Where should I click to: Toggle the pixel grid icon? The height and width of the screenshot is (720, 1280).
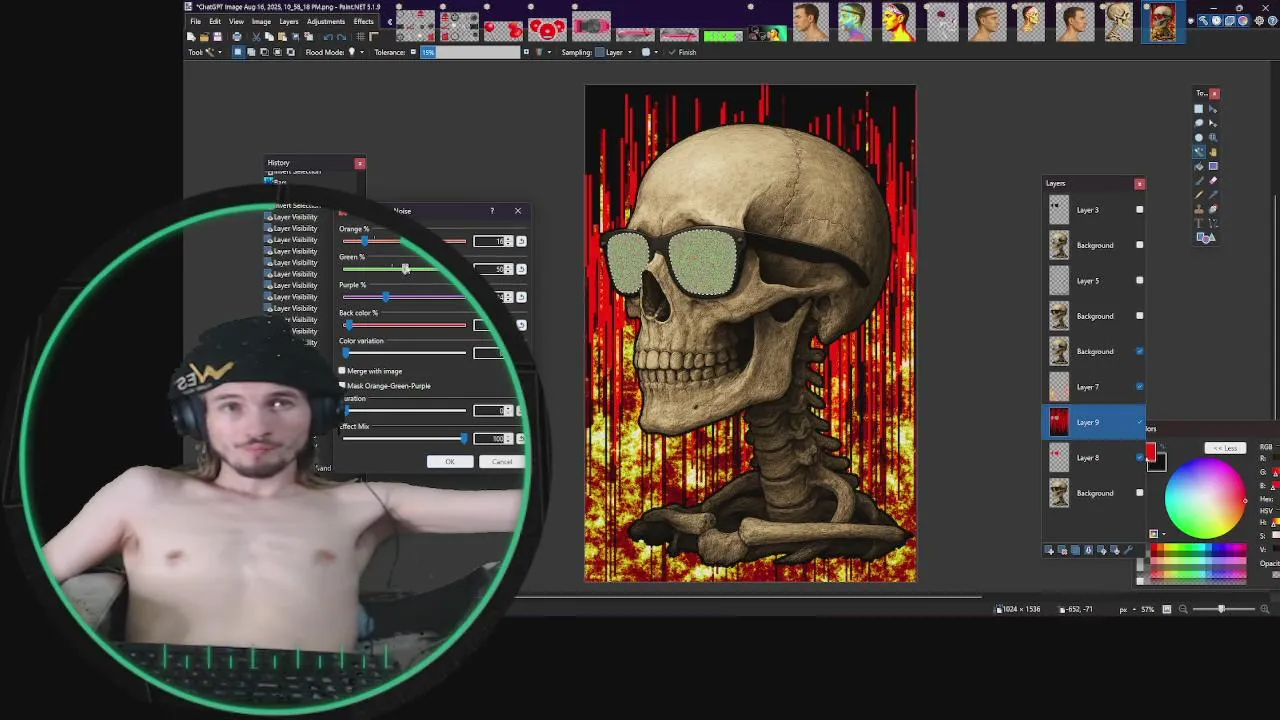(361, 36)
